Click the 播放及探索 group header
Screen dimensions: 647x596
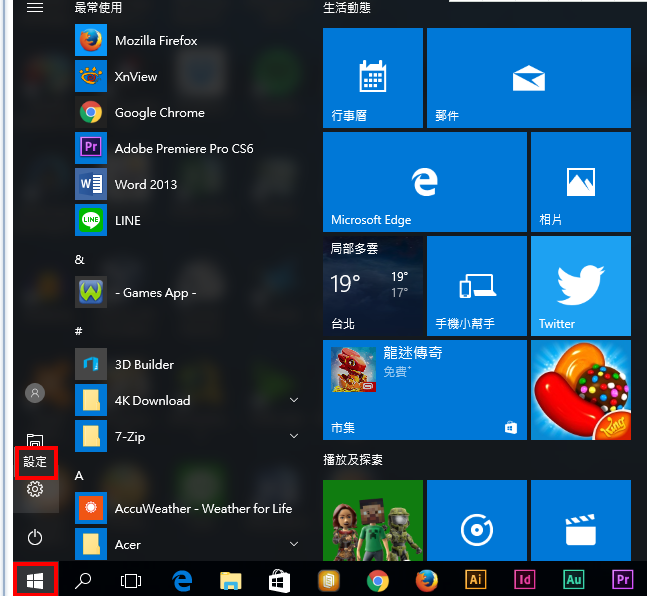coord(353,459)
